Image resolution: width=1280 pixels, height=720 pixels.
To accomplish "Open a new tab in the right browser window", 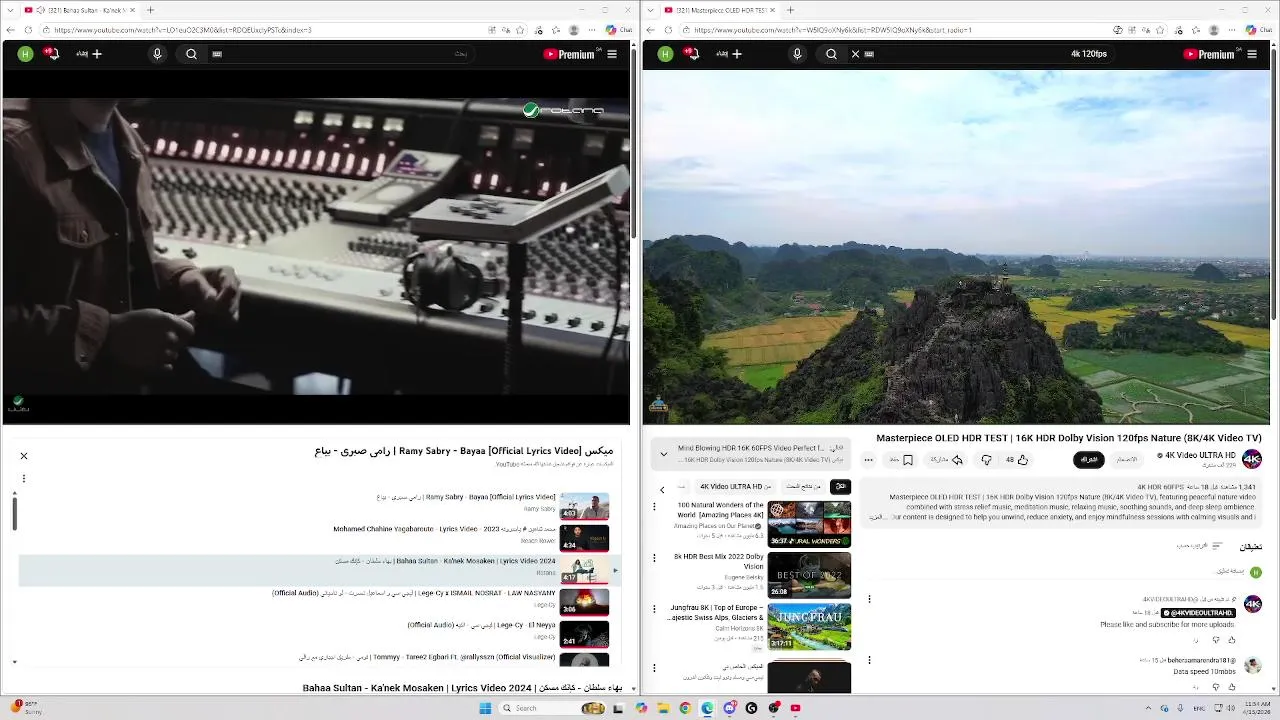I will [x=790, y=10].
